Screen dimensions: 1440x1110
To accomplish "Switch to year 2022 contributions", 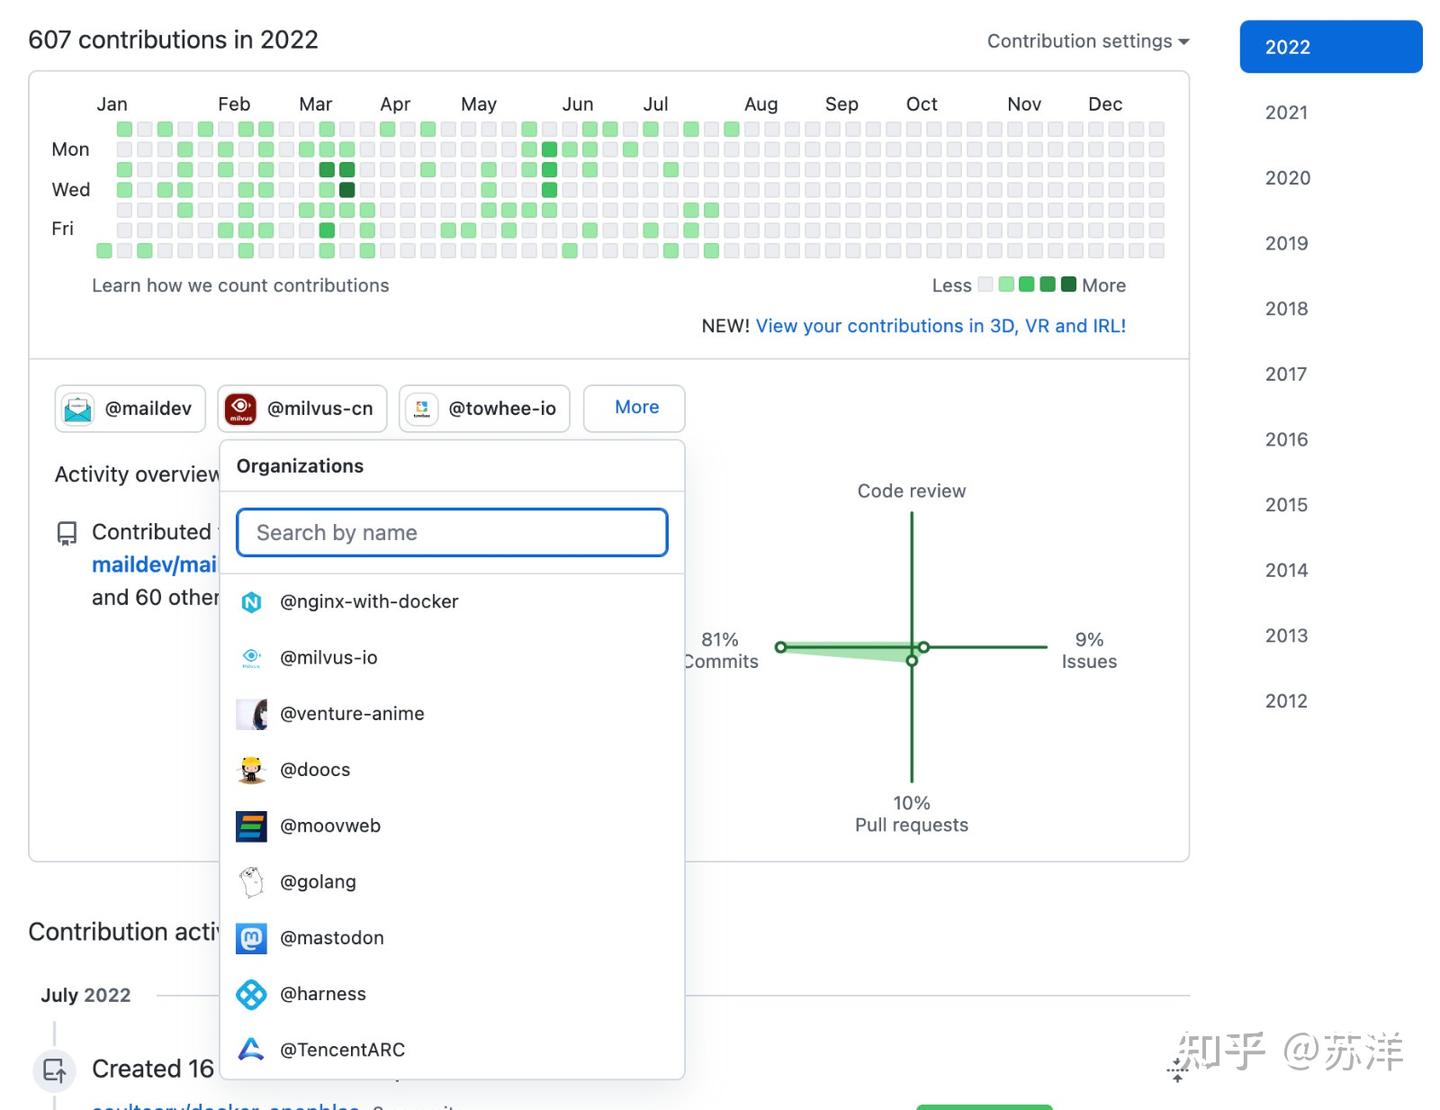I will pos(1331,47).
